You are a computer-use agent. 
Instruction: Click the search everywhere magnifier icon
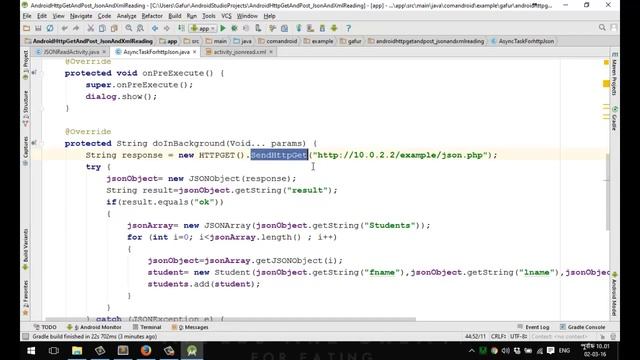click(x=602, y=28)
